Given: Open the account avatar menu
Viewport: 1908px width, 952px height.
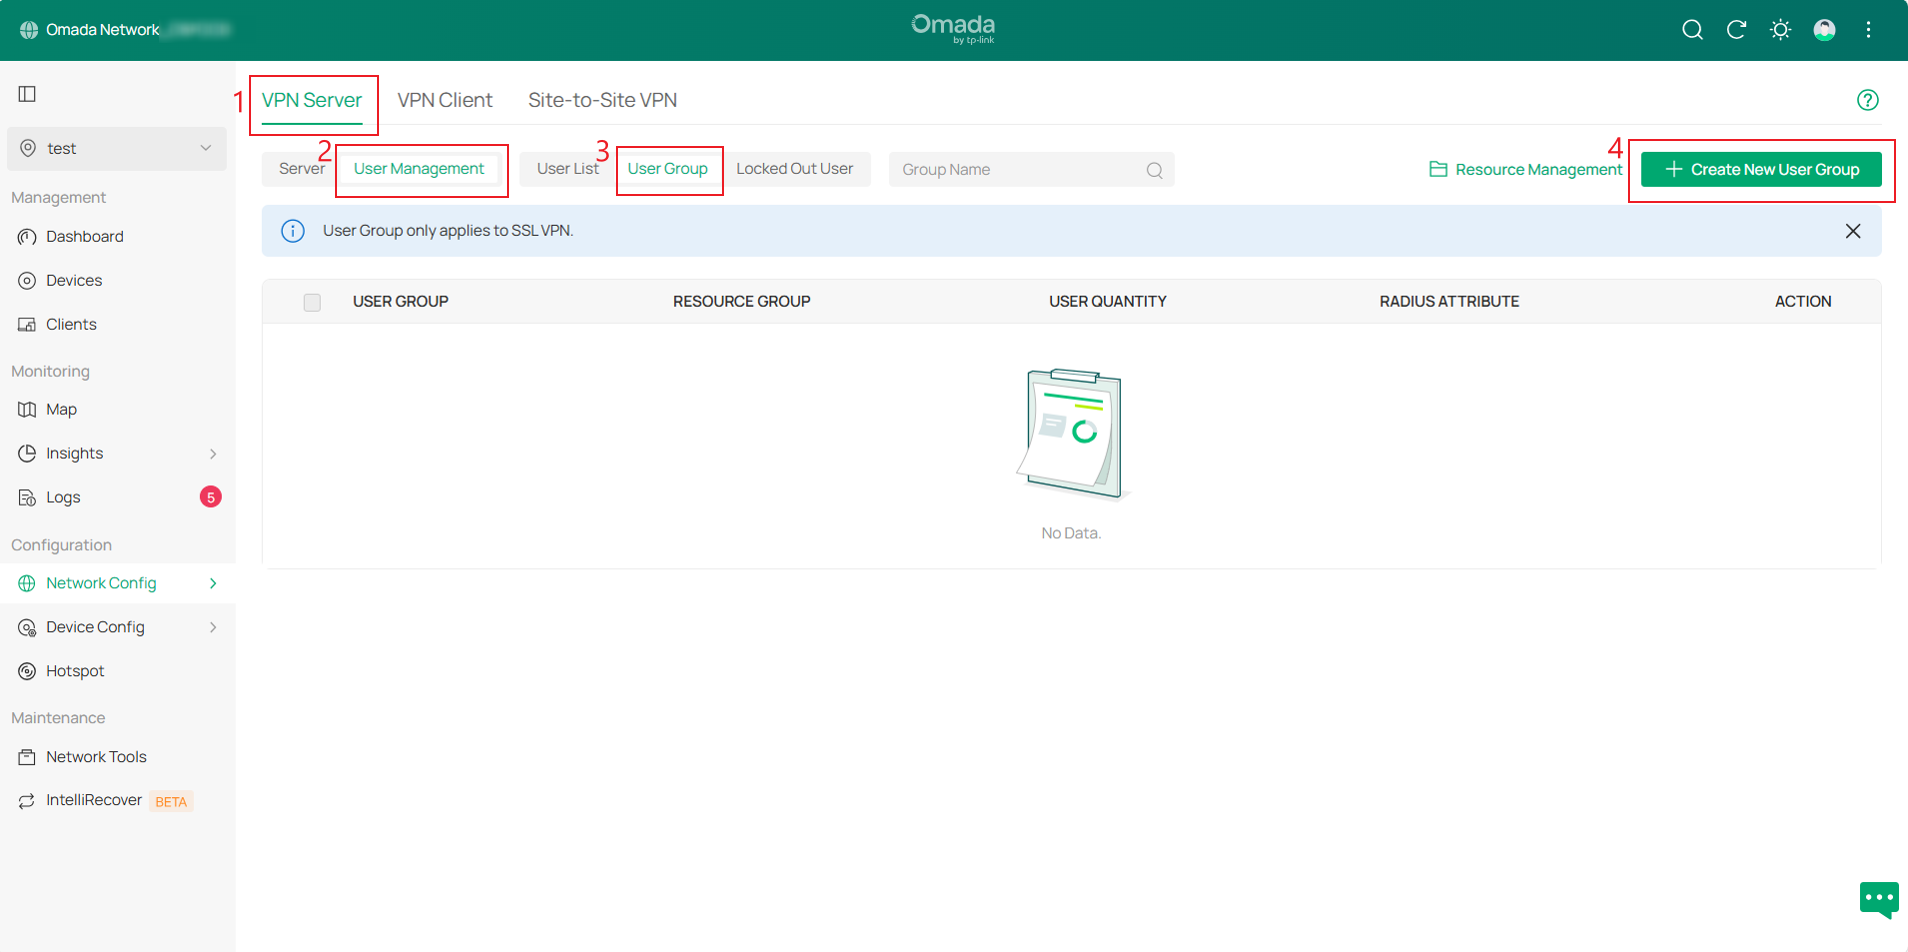Looking at the screenshot, I should pos(1824,30).
